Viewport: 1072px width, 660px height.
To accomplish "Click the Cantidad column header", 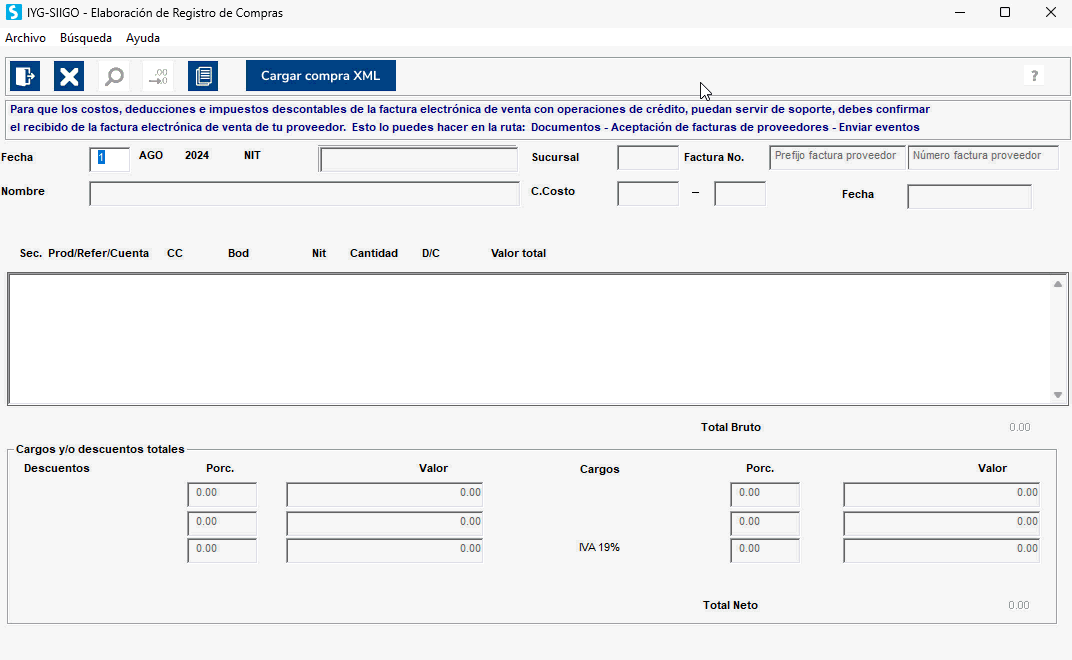I will 374,253.
